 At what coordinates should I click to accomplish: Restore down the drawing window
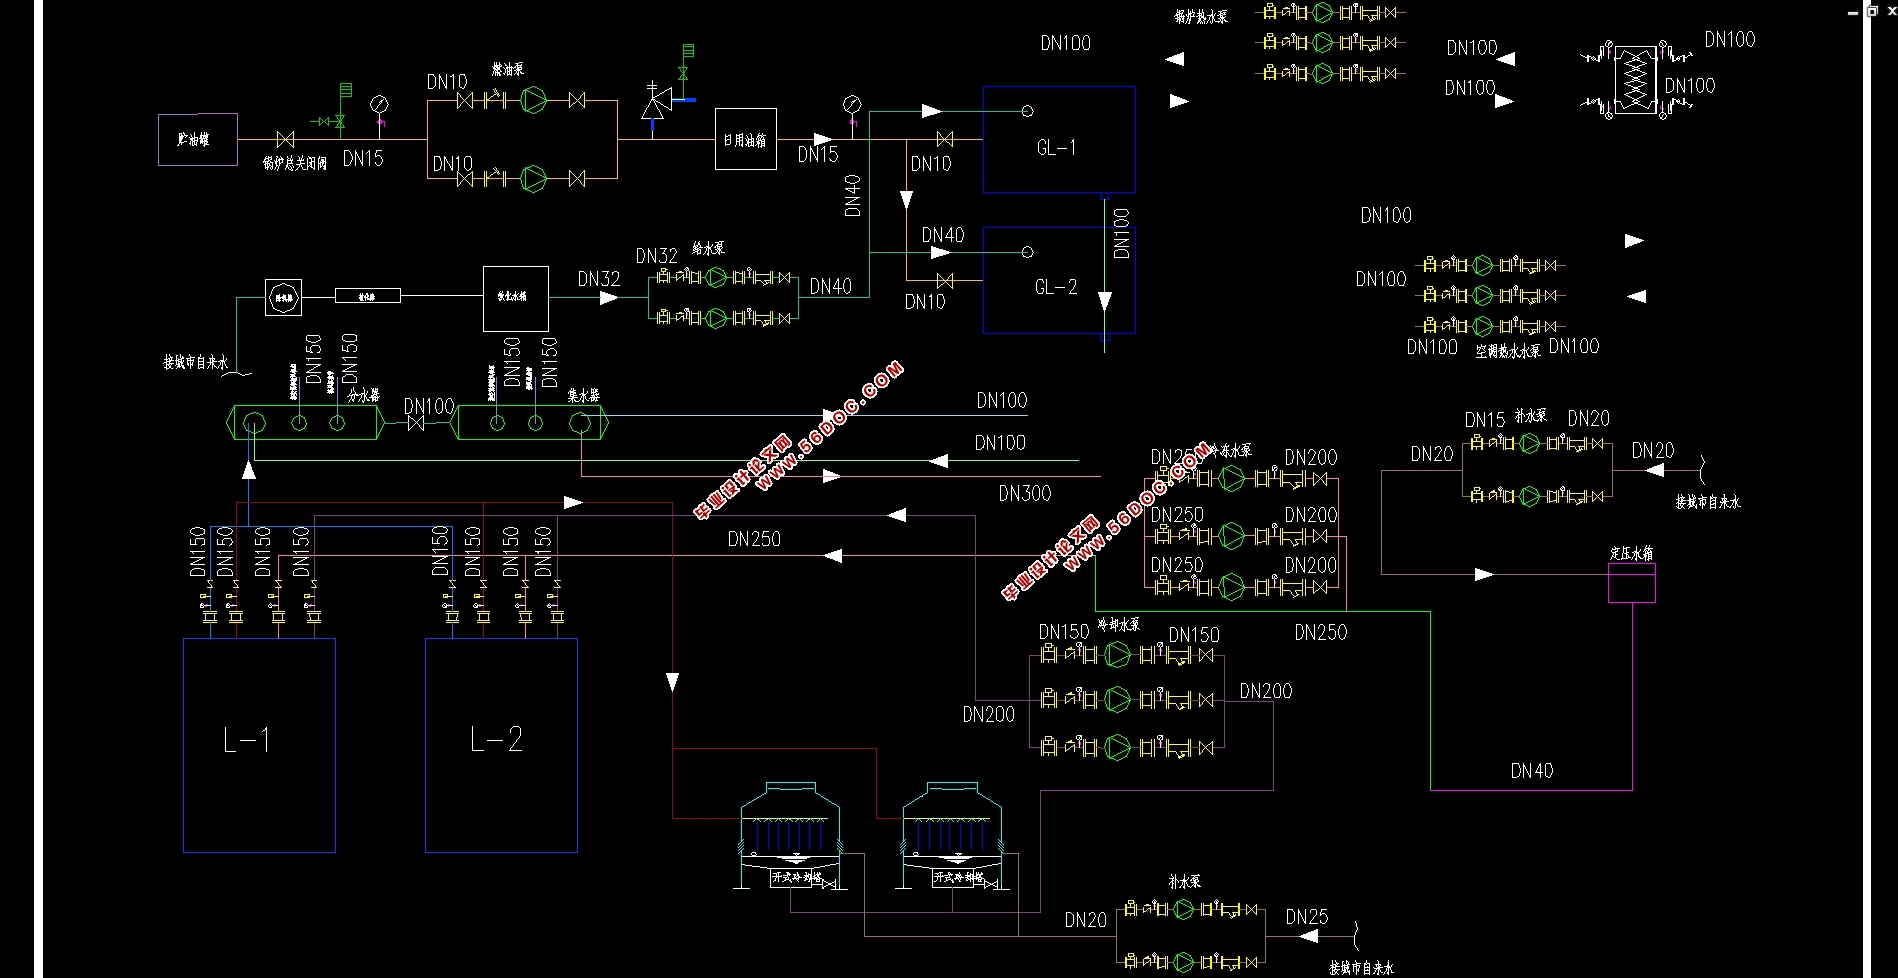coord(1872,11)
